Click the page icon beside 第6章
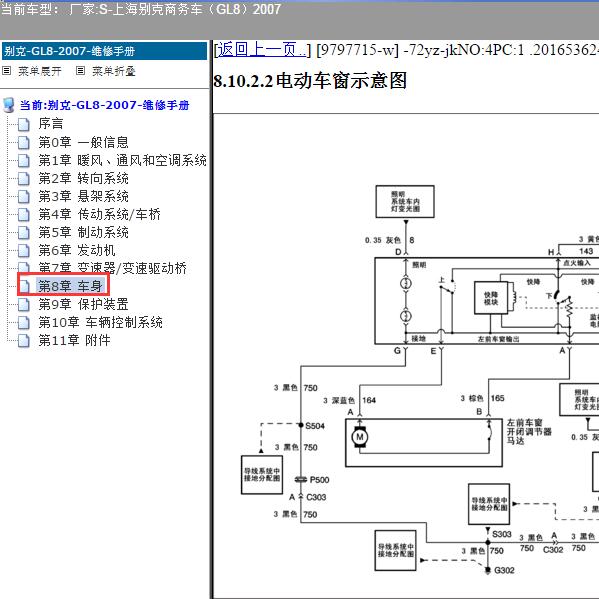Viewport: 599px width, 599px height. click(24, 251)
